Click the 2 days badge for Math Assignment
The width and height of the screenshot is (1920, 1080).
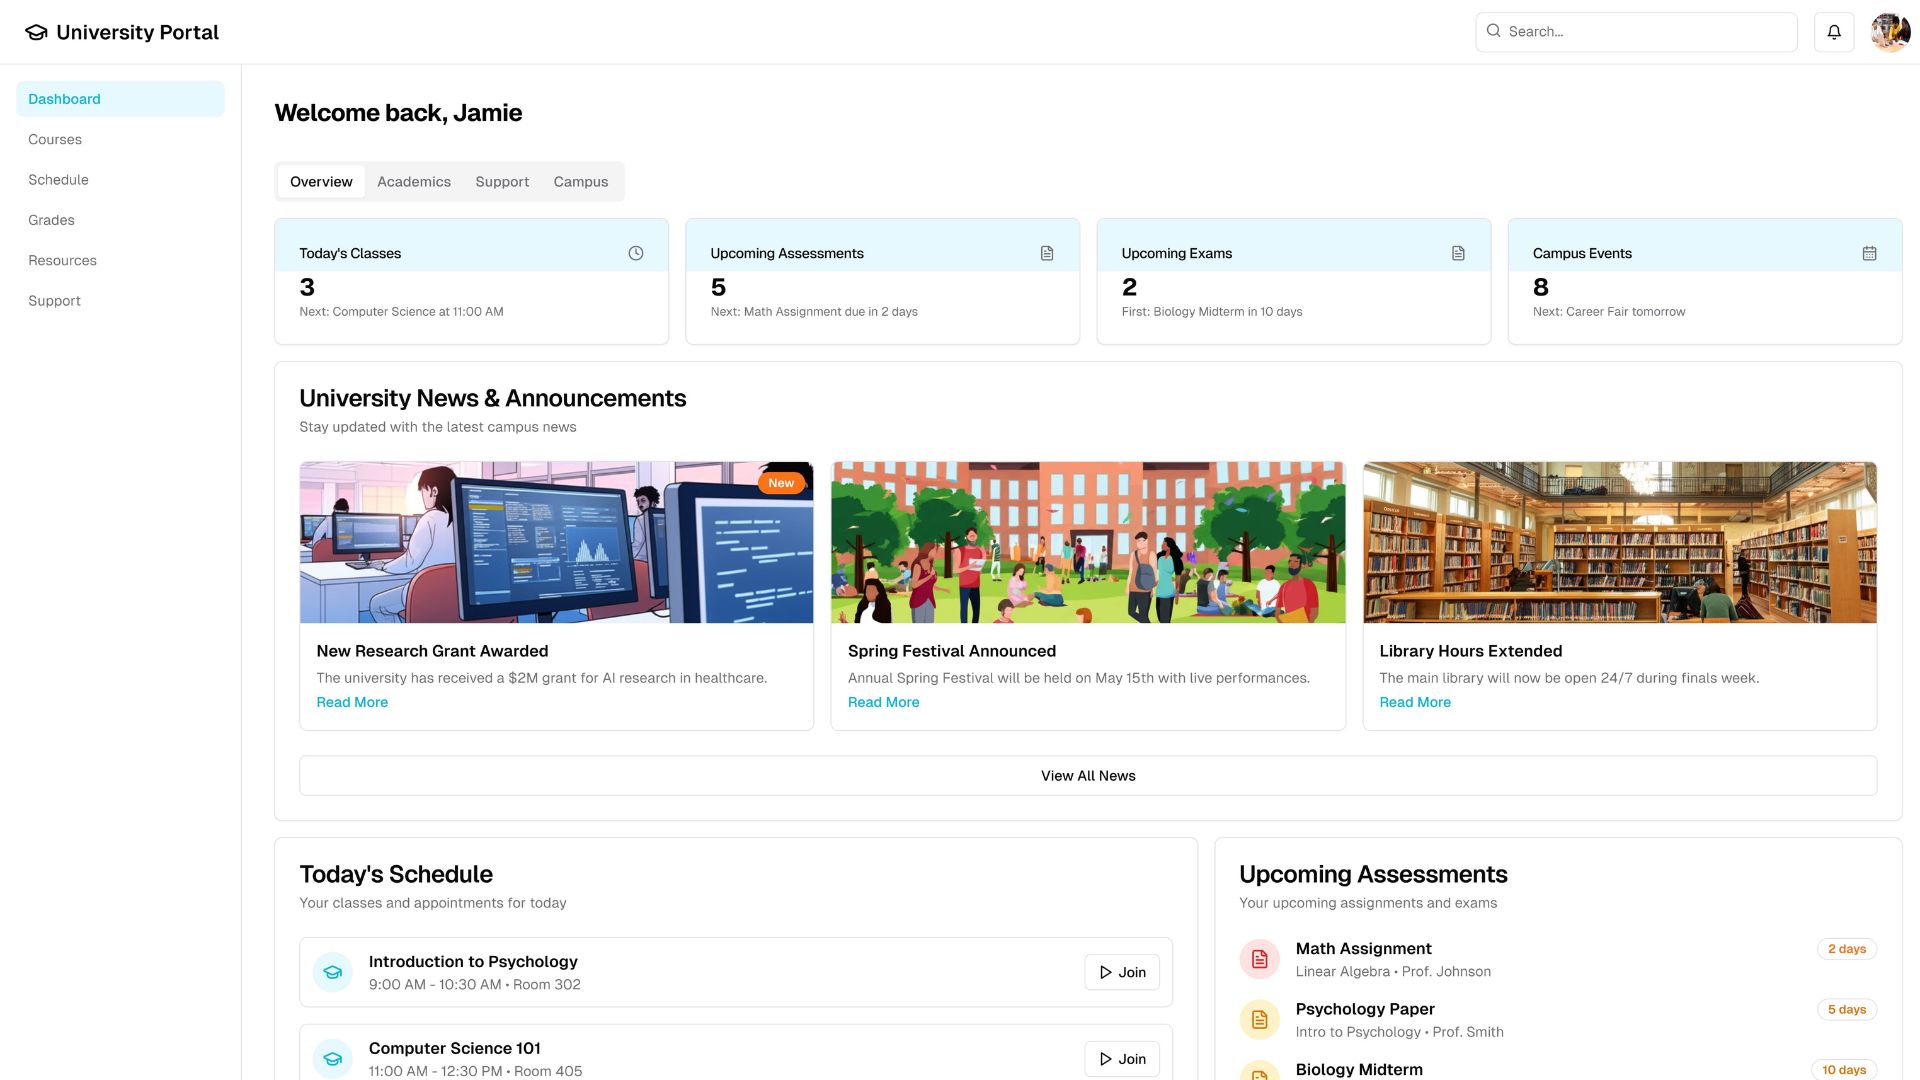(x=1847, y=949)
